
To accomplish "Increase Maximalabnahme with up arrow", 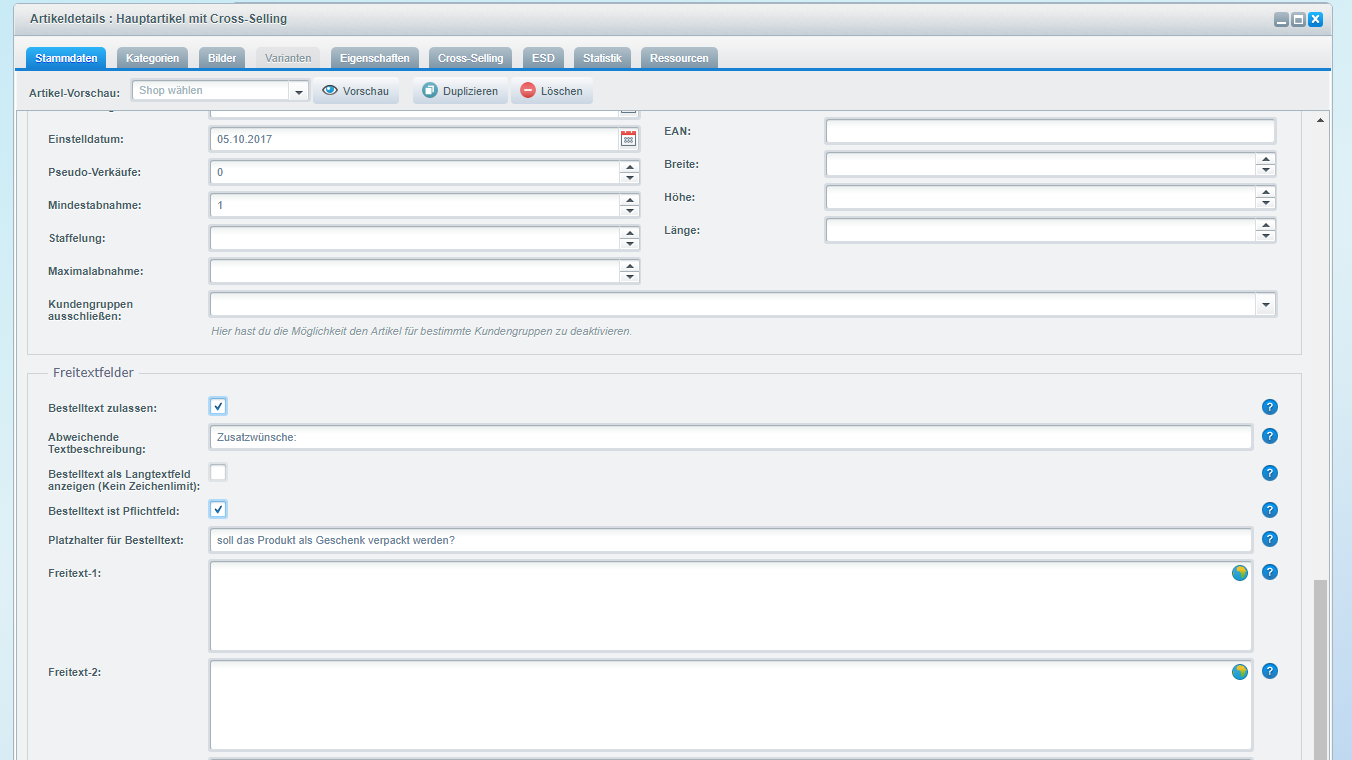I will point(629,266).
